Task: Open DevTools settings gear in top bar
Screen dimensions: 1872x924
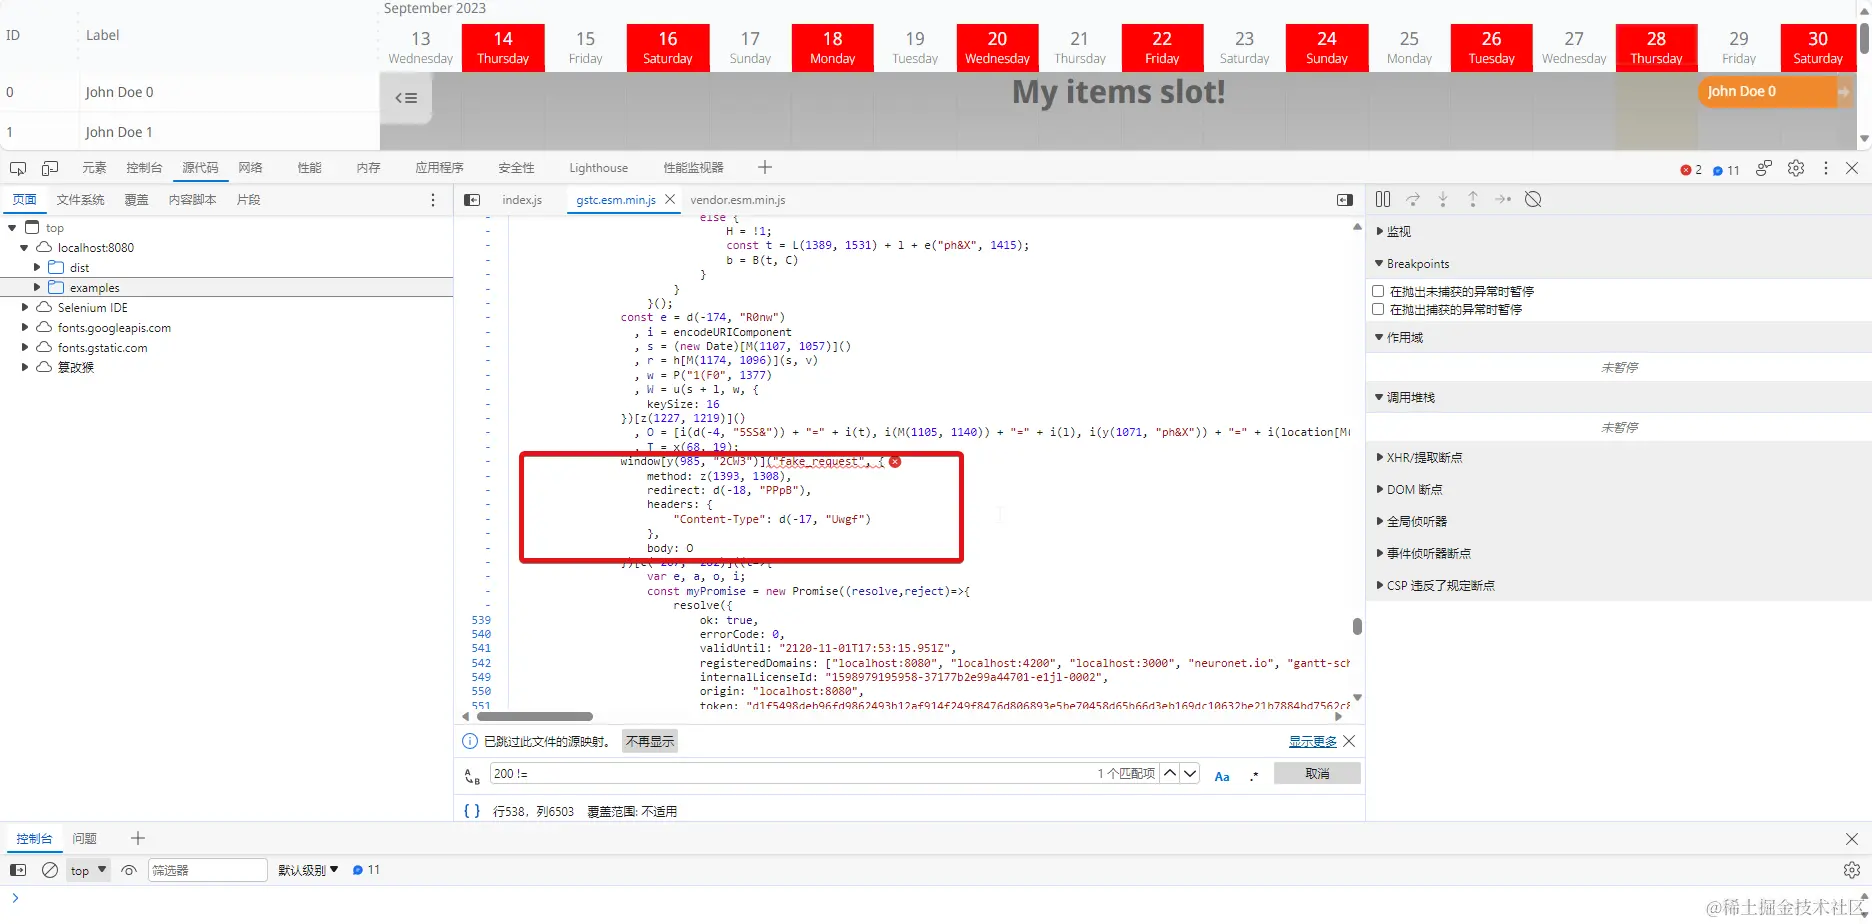Action: (x=1796, y=168)
